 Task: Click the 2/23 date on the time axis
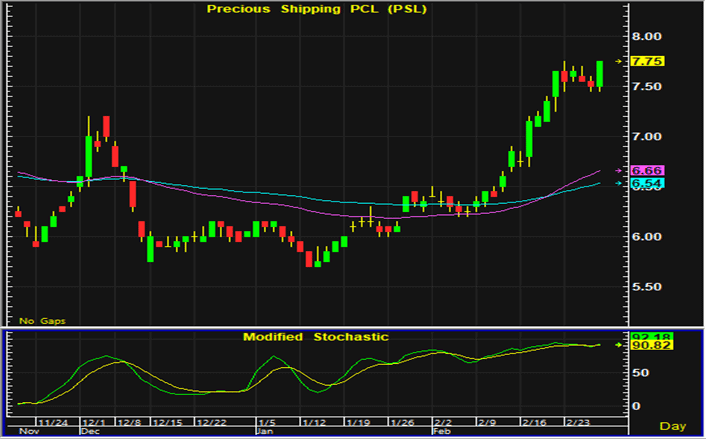[x=578, y=423]
